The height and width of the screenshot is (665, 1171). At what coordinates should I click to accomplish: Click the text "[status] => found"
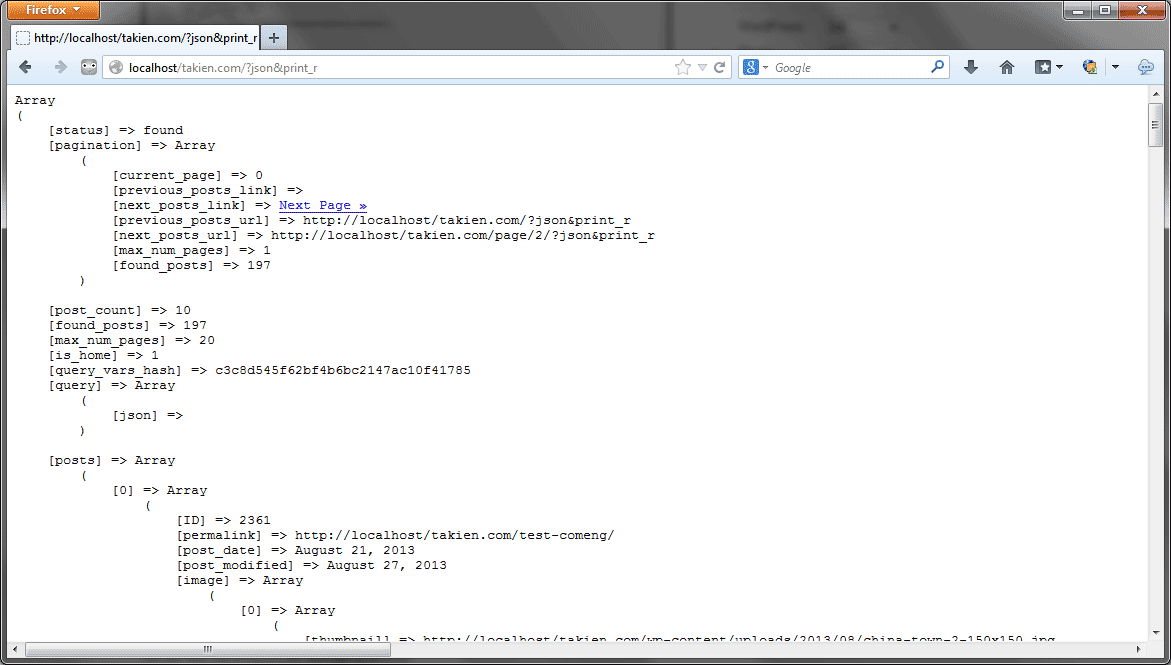click(116, 130)
